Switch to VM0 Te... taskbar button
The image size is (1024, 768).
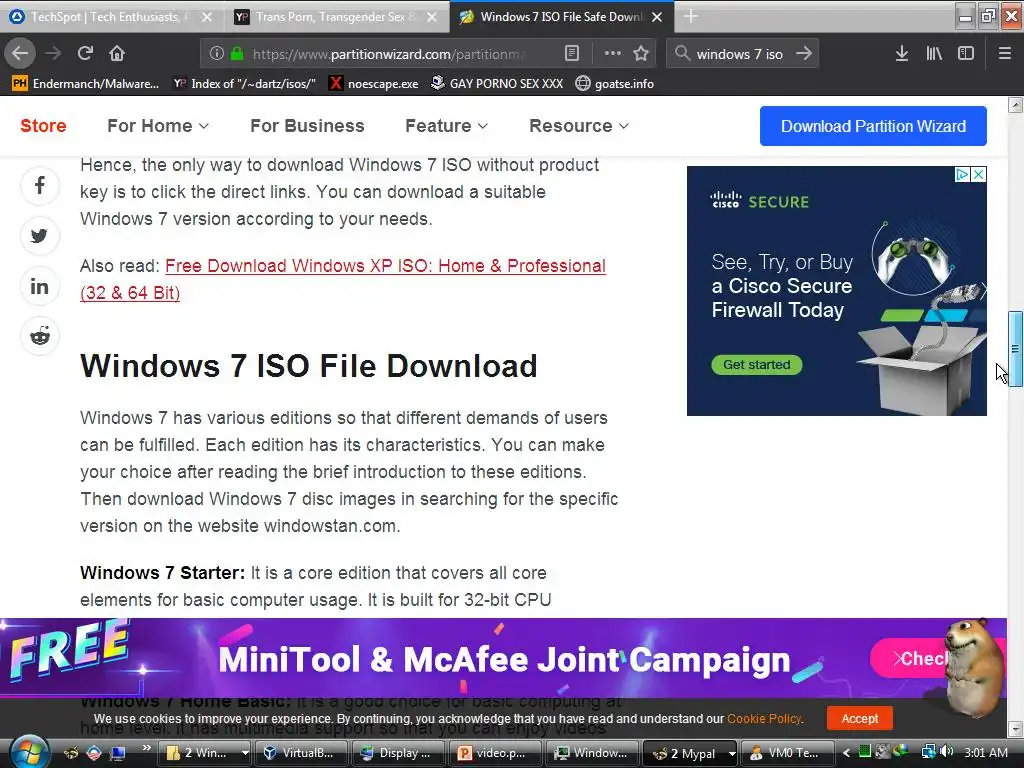tap(788, 753)
